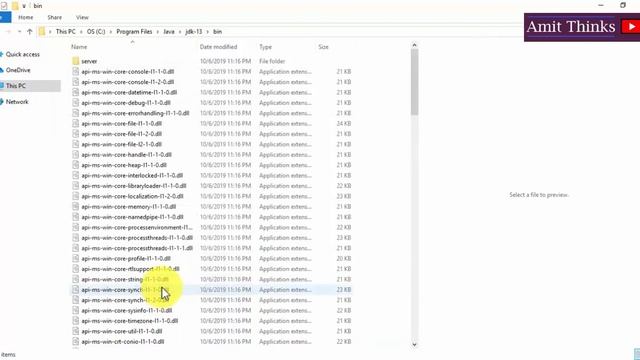Navigate to jdk-13 in address bar

point(194,31)
